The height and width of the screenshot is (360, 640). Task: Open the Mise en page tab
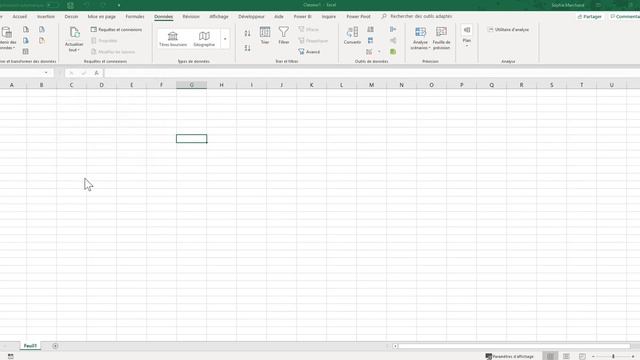[x=102, y=17]
